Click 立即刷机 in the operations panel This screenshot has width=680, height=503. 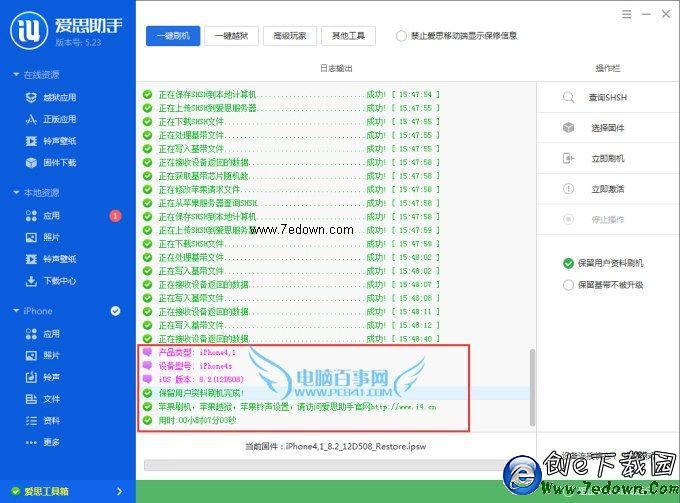608,159
